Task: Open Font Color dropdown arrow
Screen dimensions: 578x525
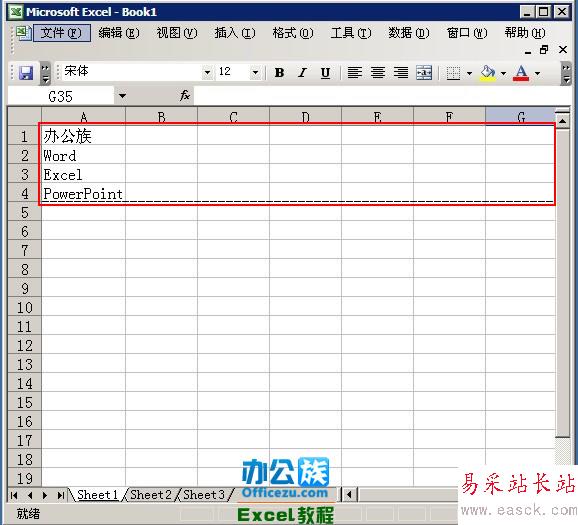Action: (x=537, y=73)
